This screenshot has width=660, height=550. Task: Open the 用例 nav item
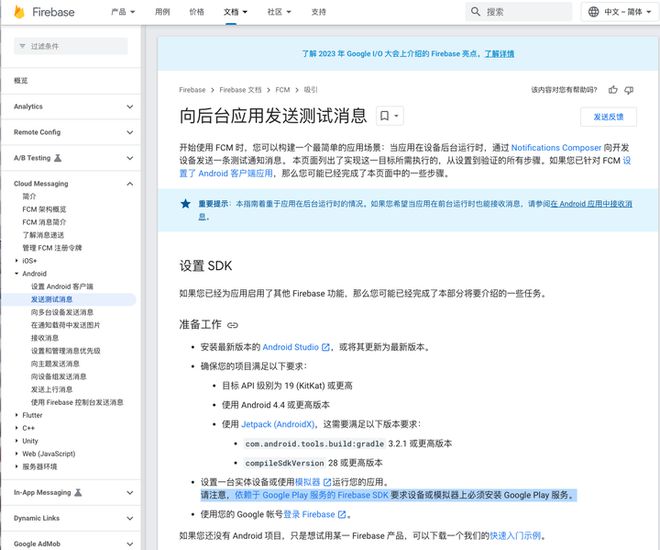[x=162, y=12]
